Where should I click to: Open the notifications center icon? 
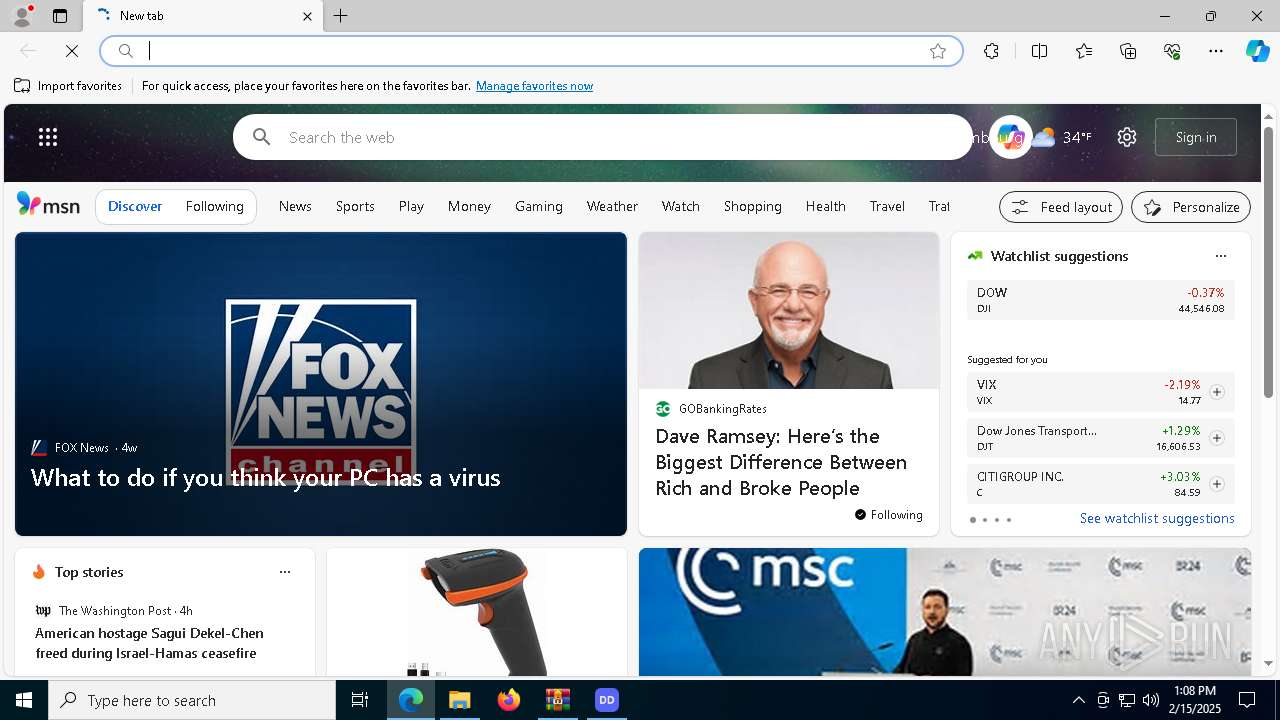click(x=1247, y=700)
